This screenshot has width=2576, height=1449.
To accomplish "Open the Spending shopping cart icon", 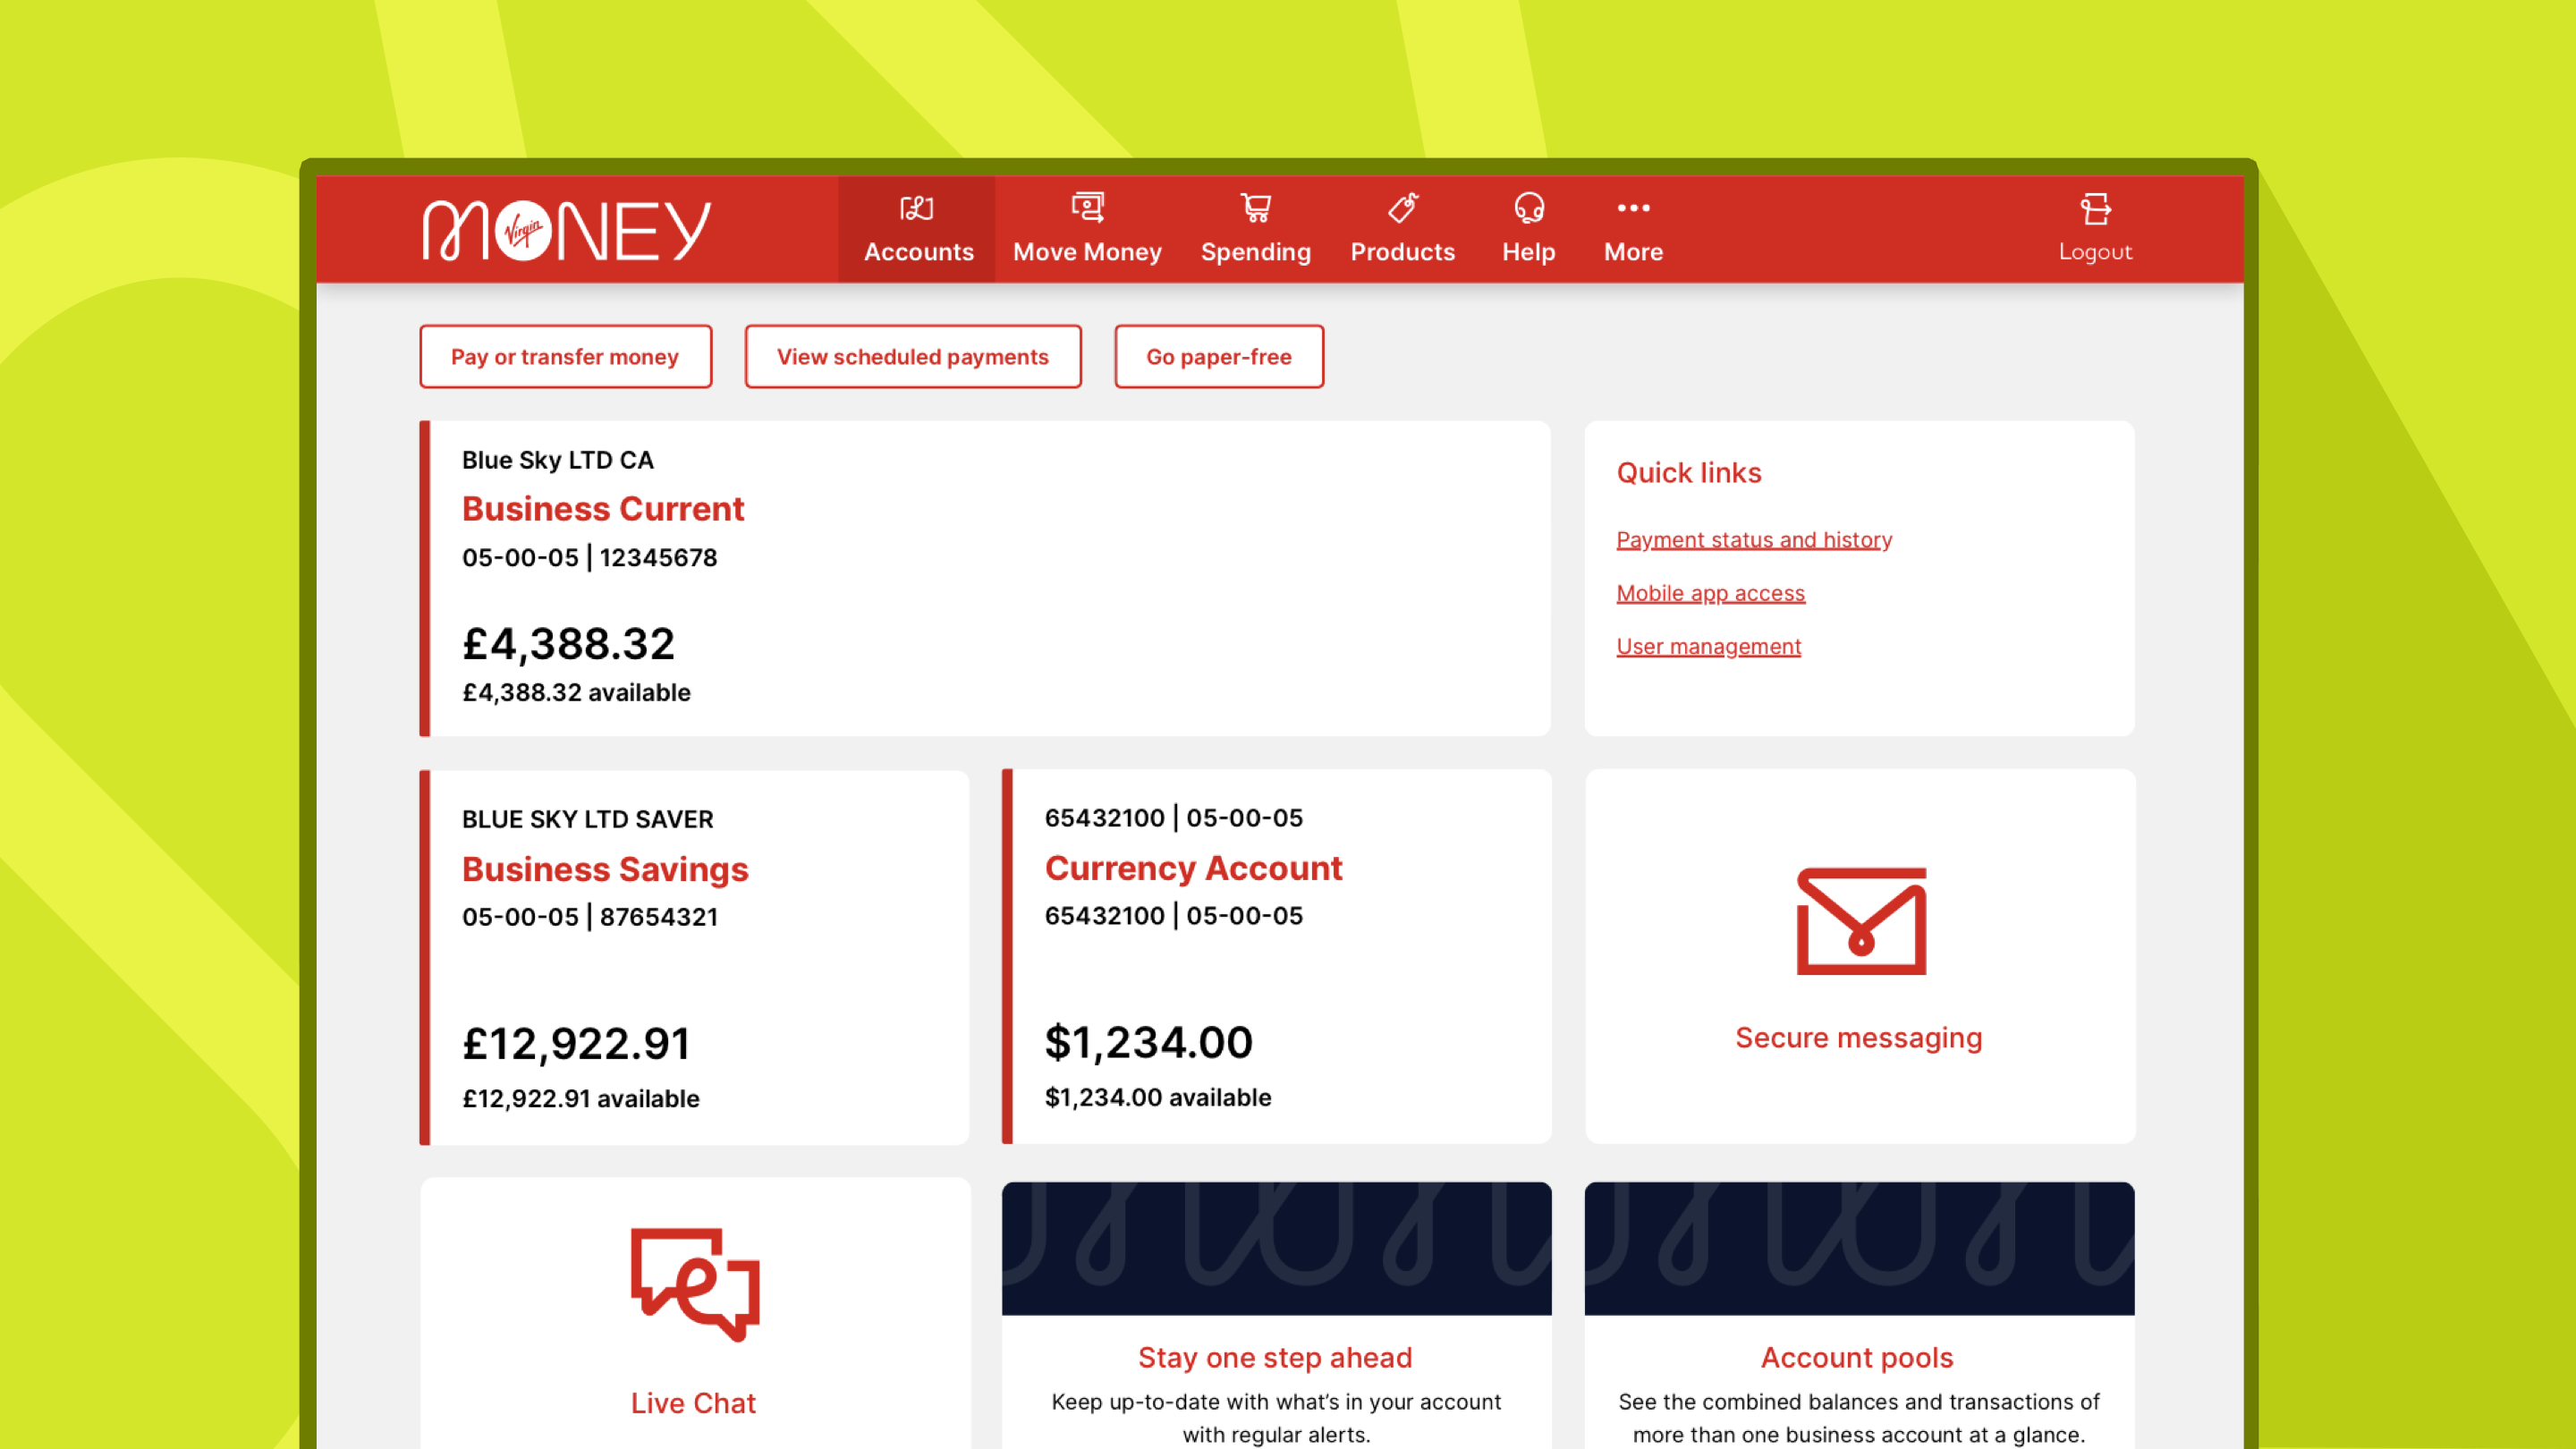I will pos(1255,208).
